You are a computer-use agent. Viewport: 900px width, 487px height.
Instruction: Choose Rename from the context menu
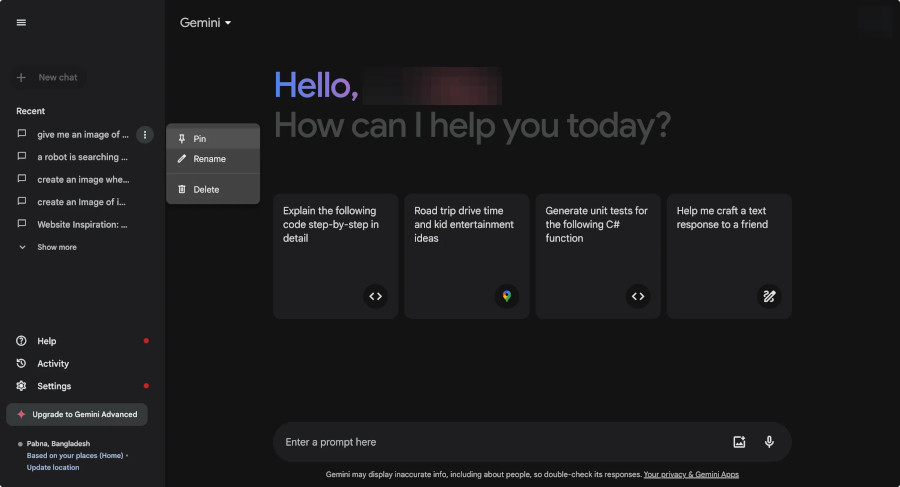click(213, 159)
